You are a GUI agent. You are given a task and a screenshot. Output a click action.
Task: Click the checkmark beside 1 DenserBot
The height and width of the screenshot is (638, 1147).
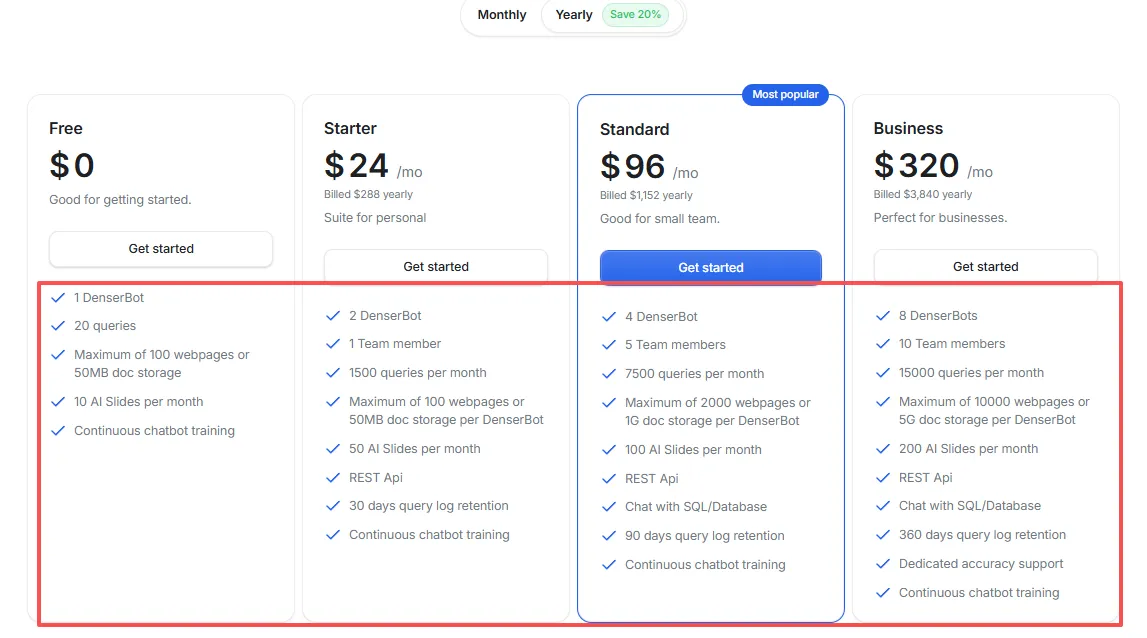click(58, 297)
